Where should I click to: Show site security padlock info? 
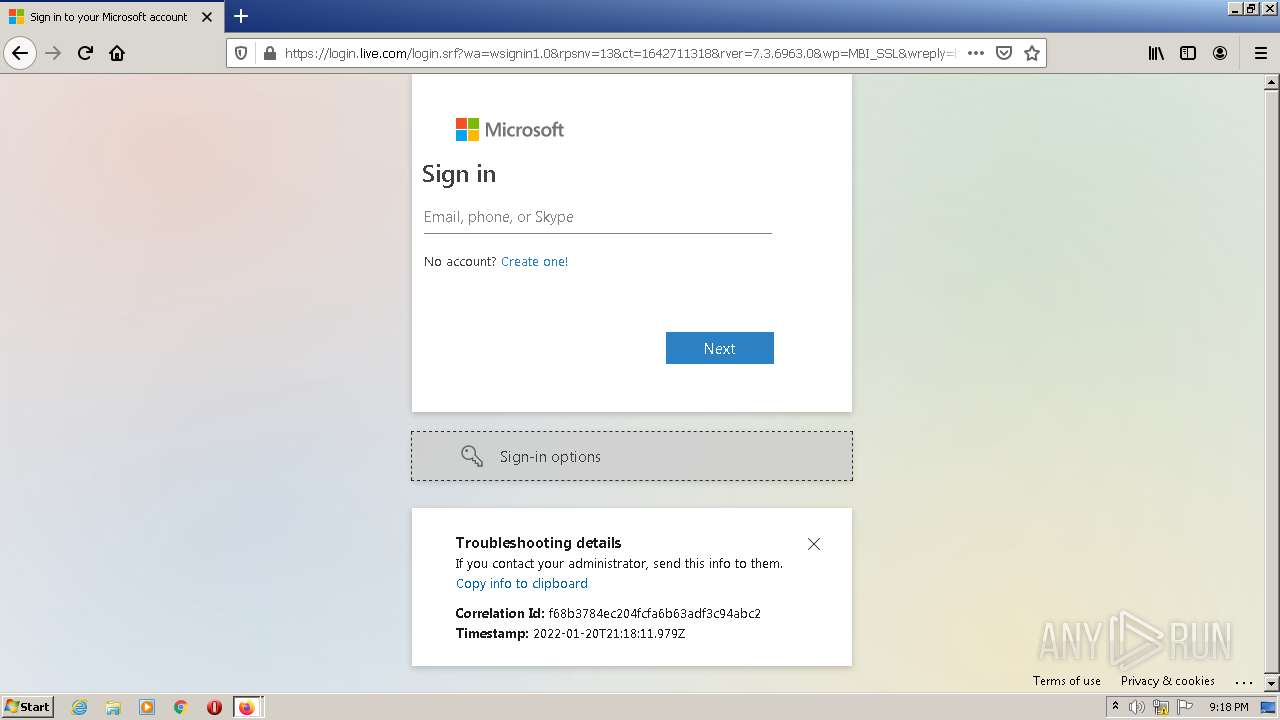pos(268,53)
